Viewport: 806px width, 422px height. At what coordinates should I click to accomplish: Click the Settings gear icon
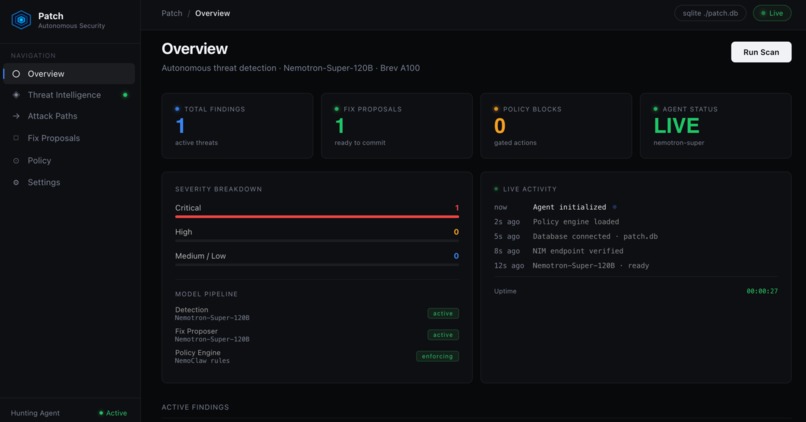tap(16, 182)
